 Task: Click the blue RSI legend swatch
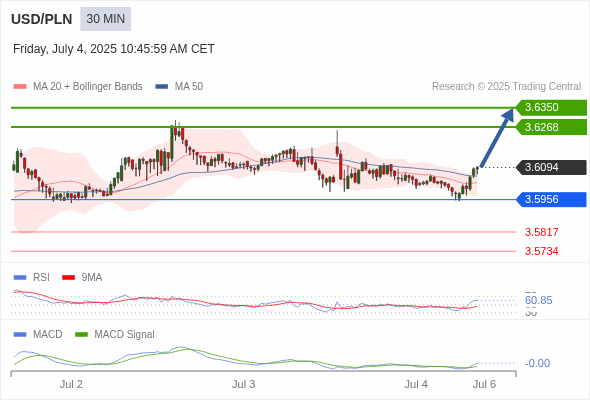(x=20, y=278)
